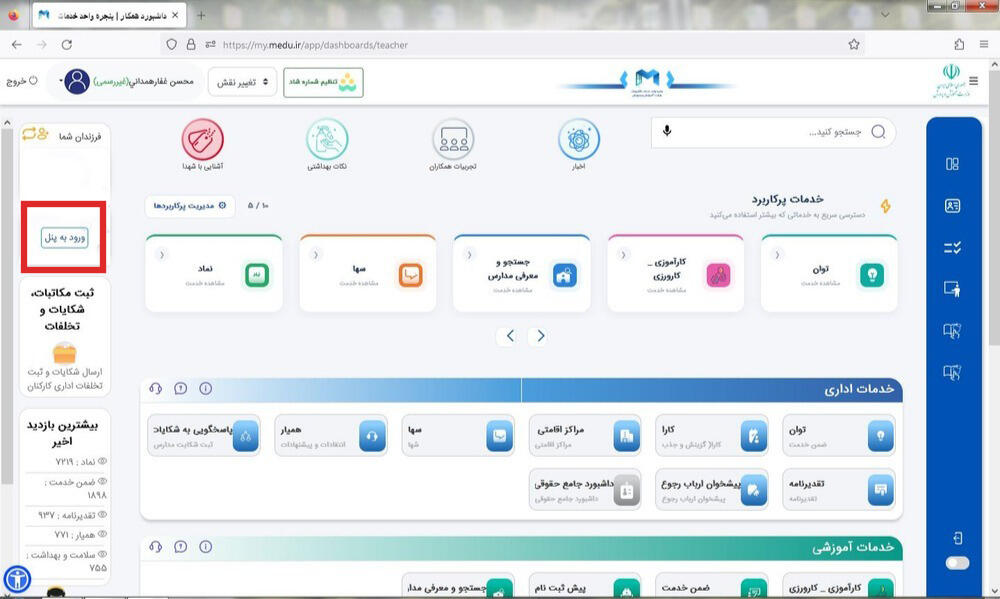Click the site padlock security icon

pos(191,45)
